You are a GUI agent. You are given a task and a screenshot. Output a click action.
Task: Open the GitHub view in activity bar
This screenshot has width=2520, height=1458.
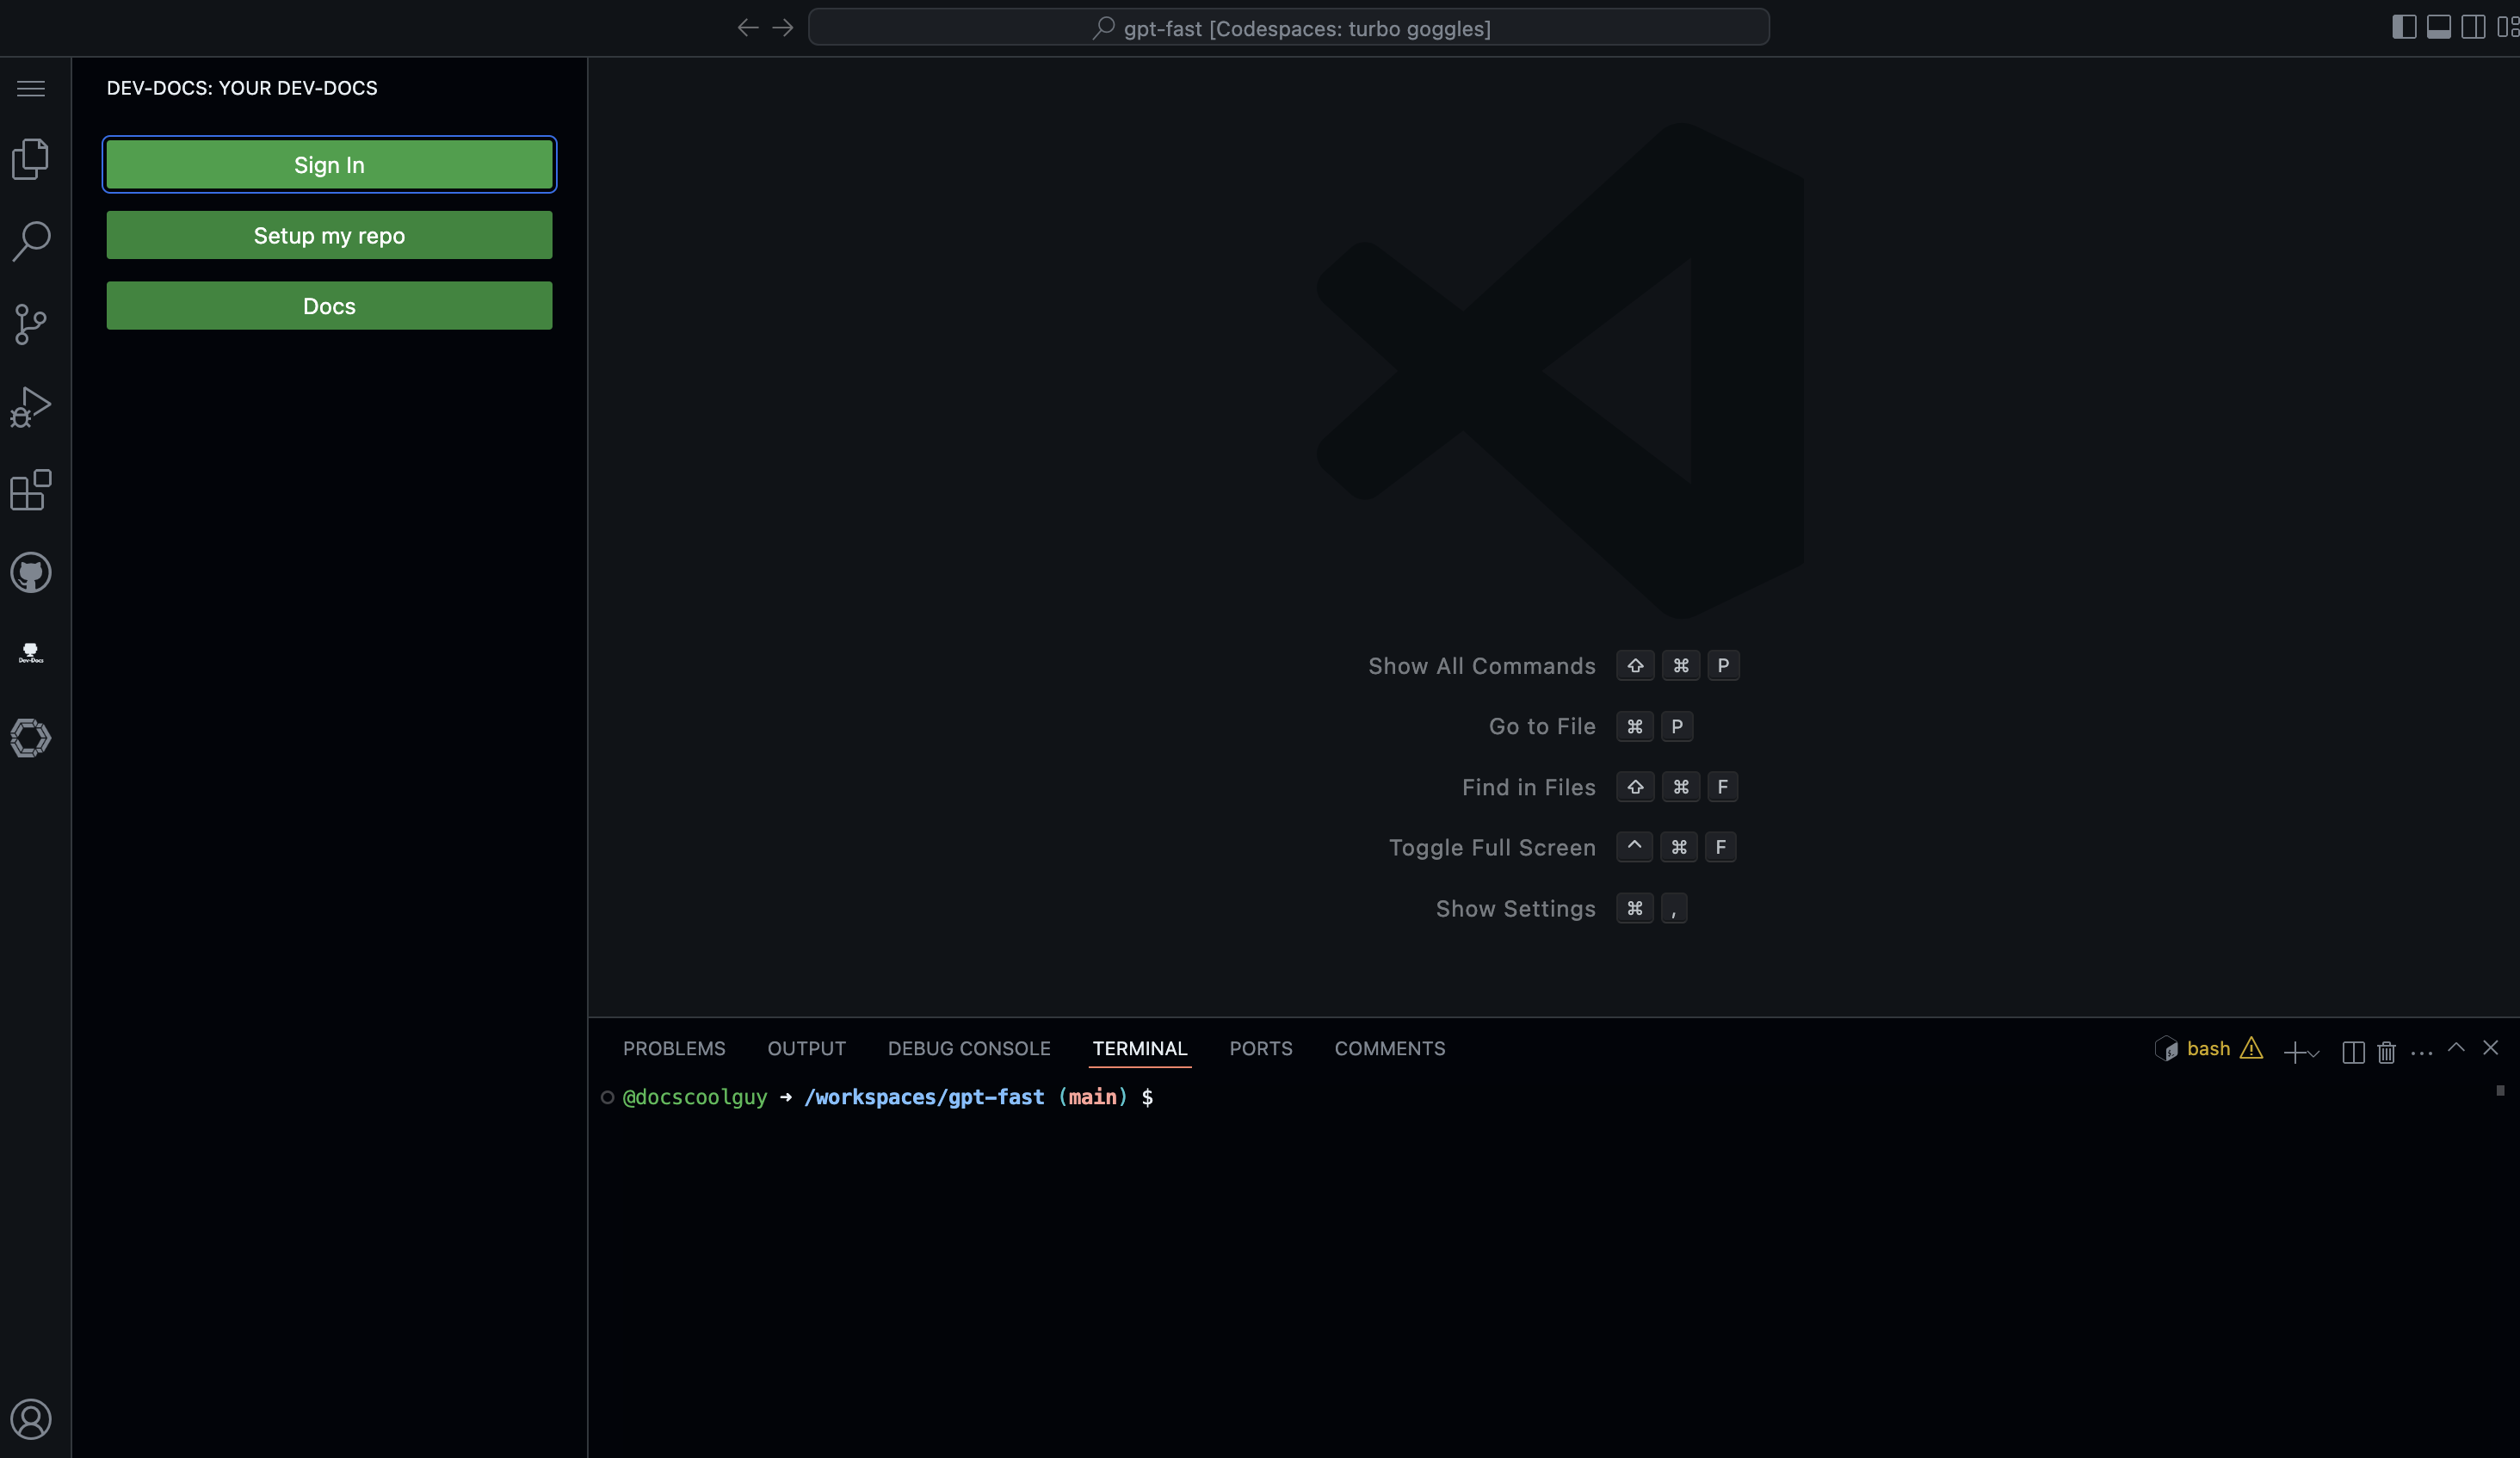pyautogui.click(x=31, y=573)
